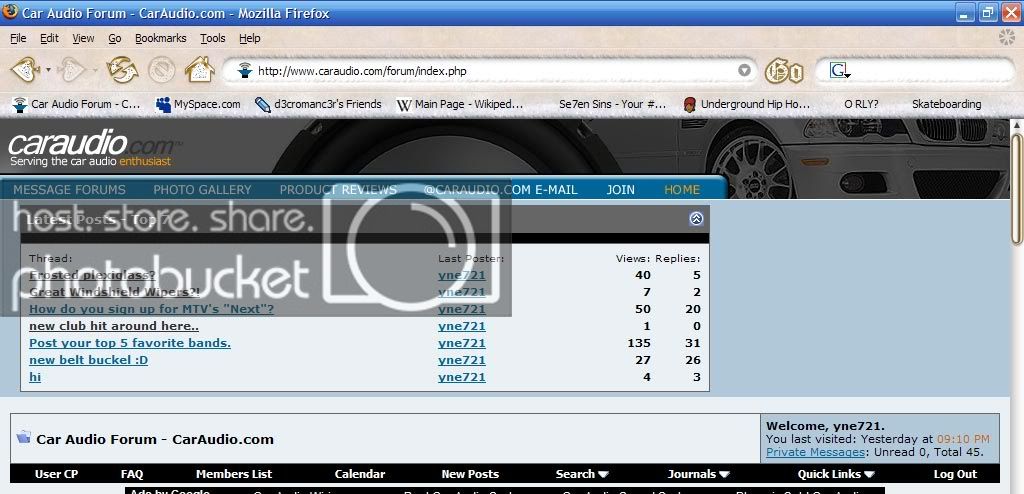1024x494 pixels.
Task: Open the MySpace.com bookmark
Action: click(198, 104)
